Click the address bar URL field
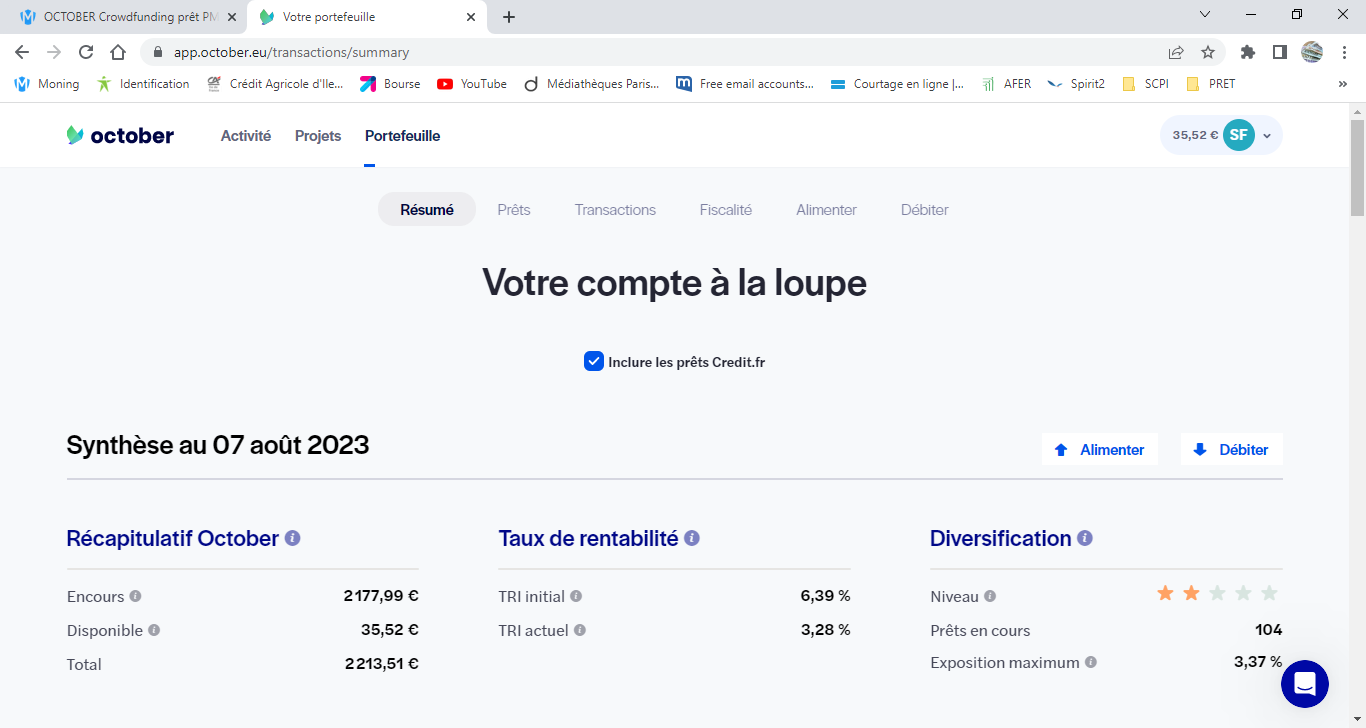 pos(650,52)
